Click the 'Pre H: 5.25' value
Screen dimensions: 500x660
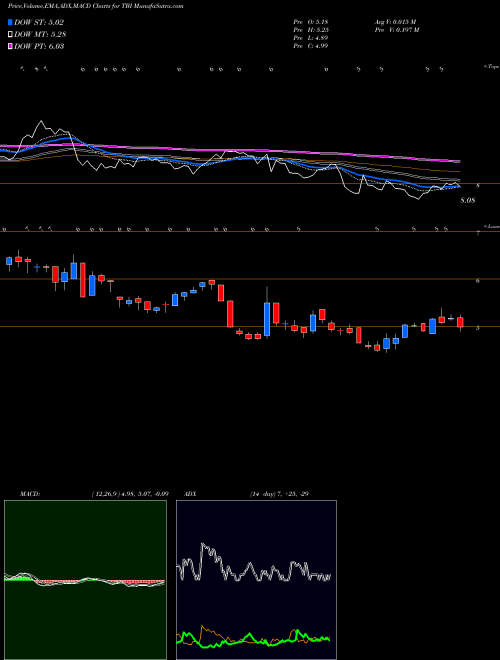(311, 30)
